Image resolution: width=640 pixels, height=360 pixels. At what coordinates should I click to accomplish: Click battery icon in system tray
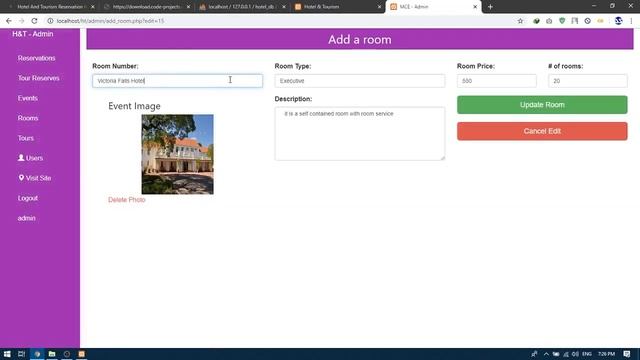click(x=556, y=354)
